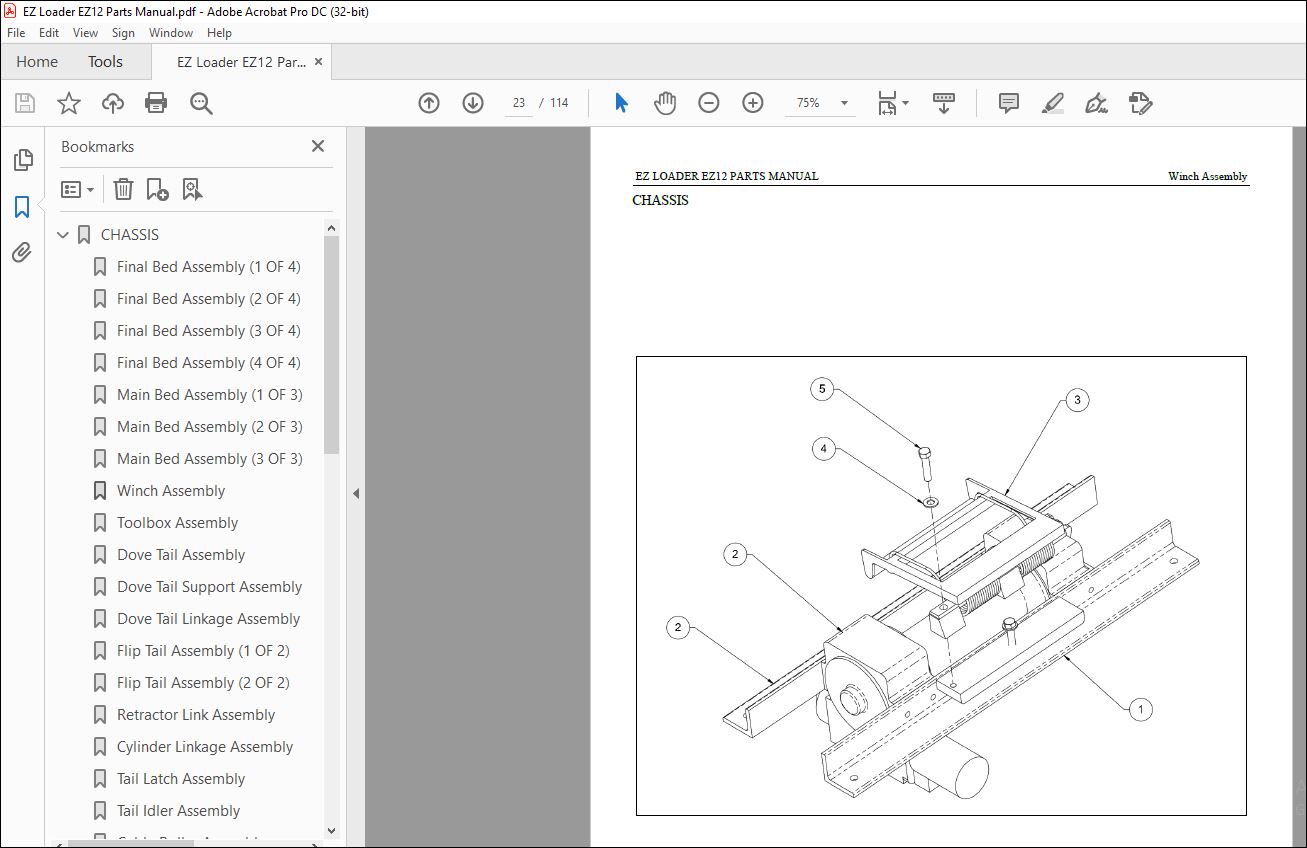This screenshot has height=848, width=1307.
Task: Click the bookmarks scrollbar down arrow
Action: tap(332, 830)
